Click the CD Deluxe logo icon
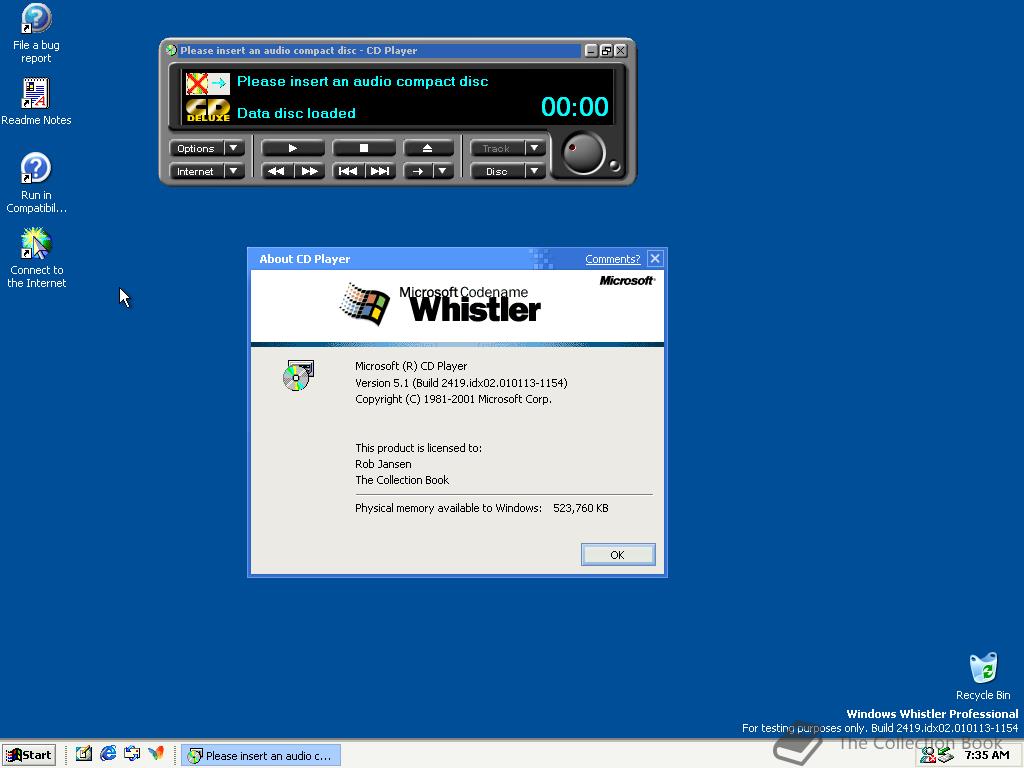This screenshot has height=768, width=1024. click(x=208, y=110)
